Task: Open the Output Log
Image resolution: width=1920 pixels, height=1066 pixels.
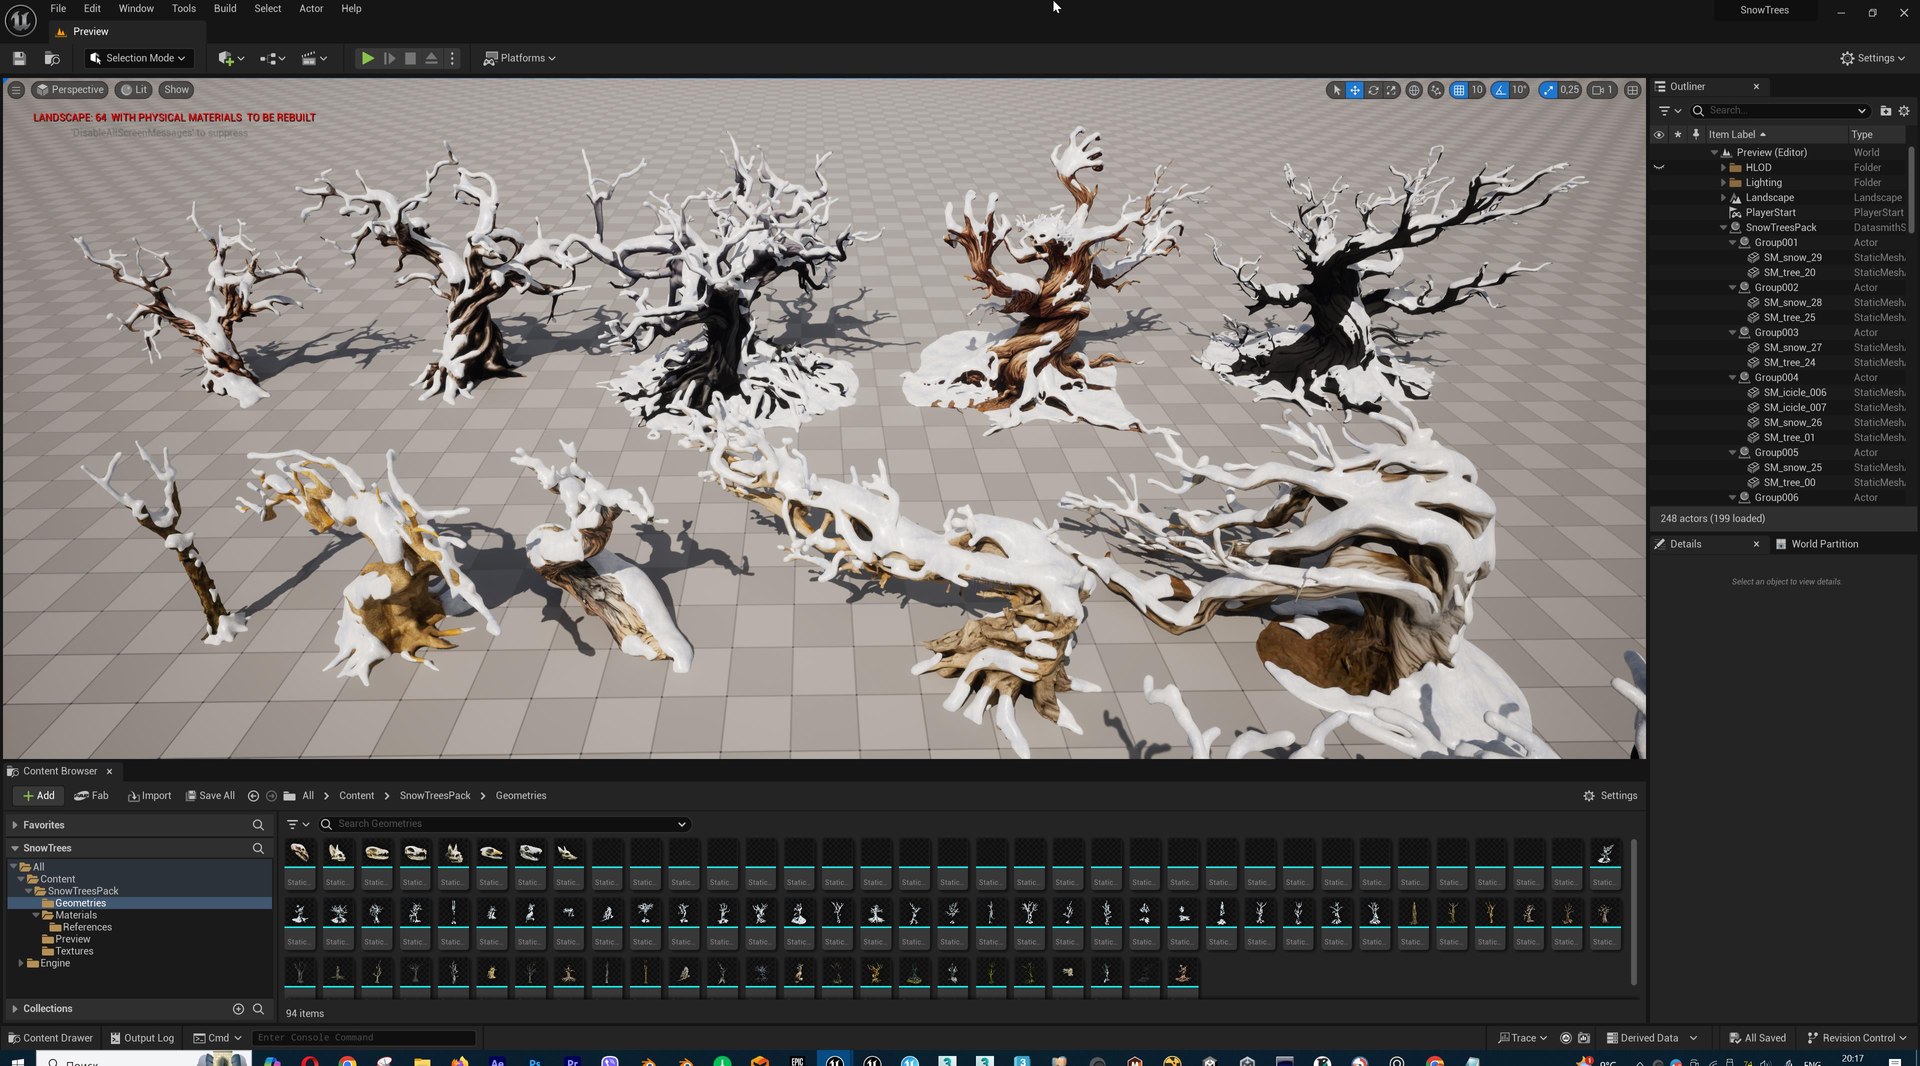Action: [141, 1038]
